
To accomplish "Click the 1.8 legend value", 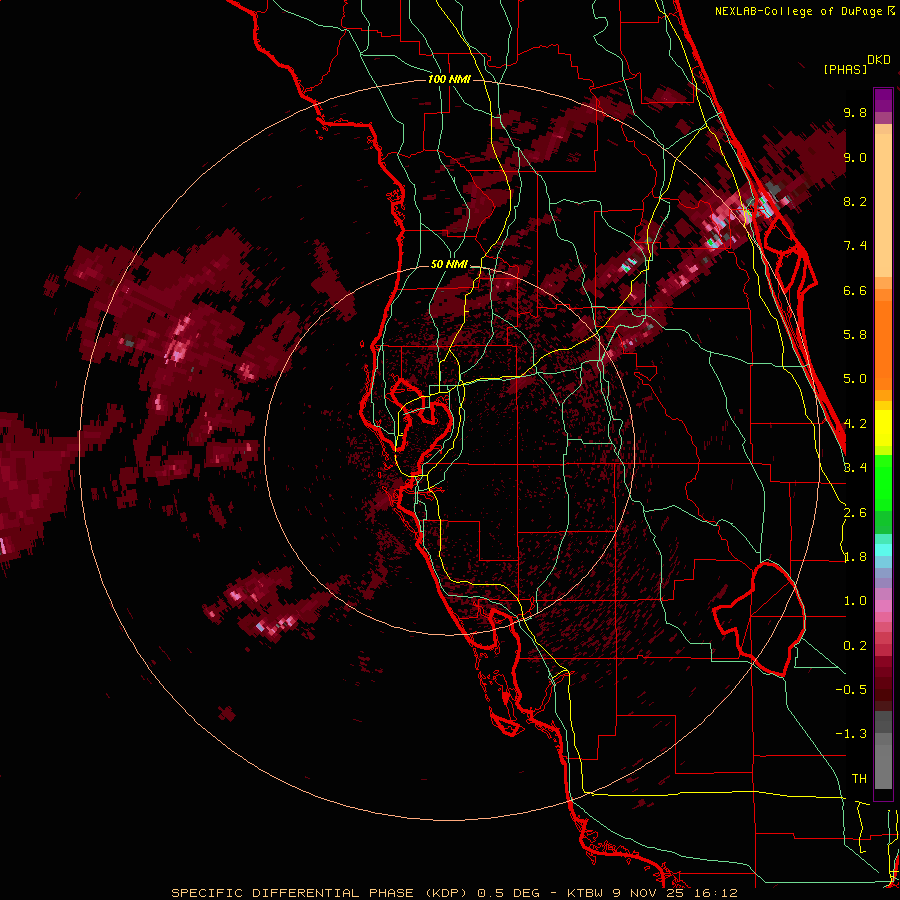I will coord(855,557).
